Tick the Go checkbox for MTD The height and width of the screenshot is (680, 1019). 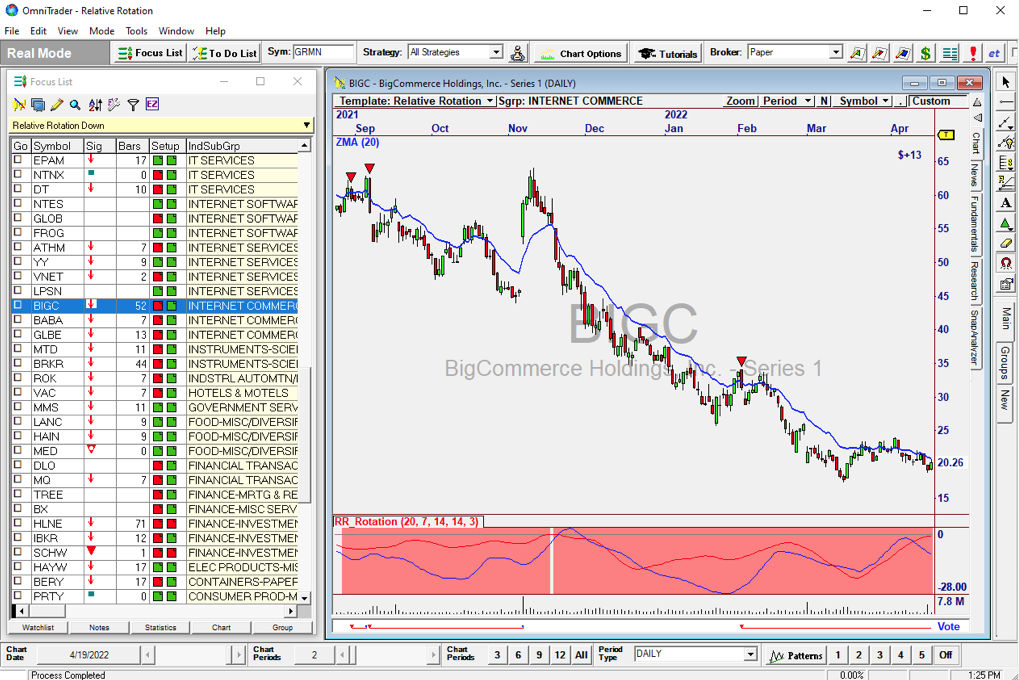18,348
